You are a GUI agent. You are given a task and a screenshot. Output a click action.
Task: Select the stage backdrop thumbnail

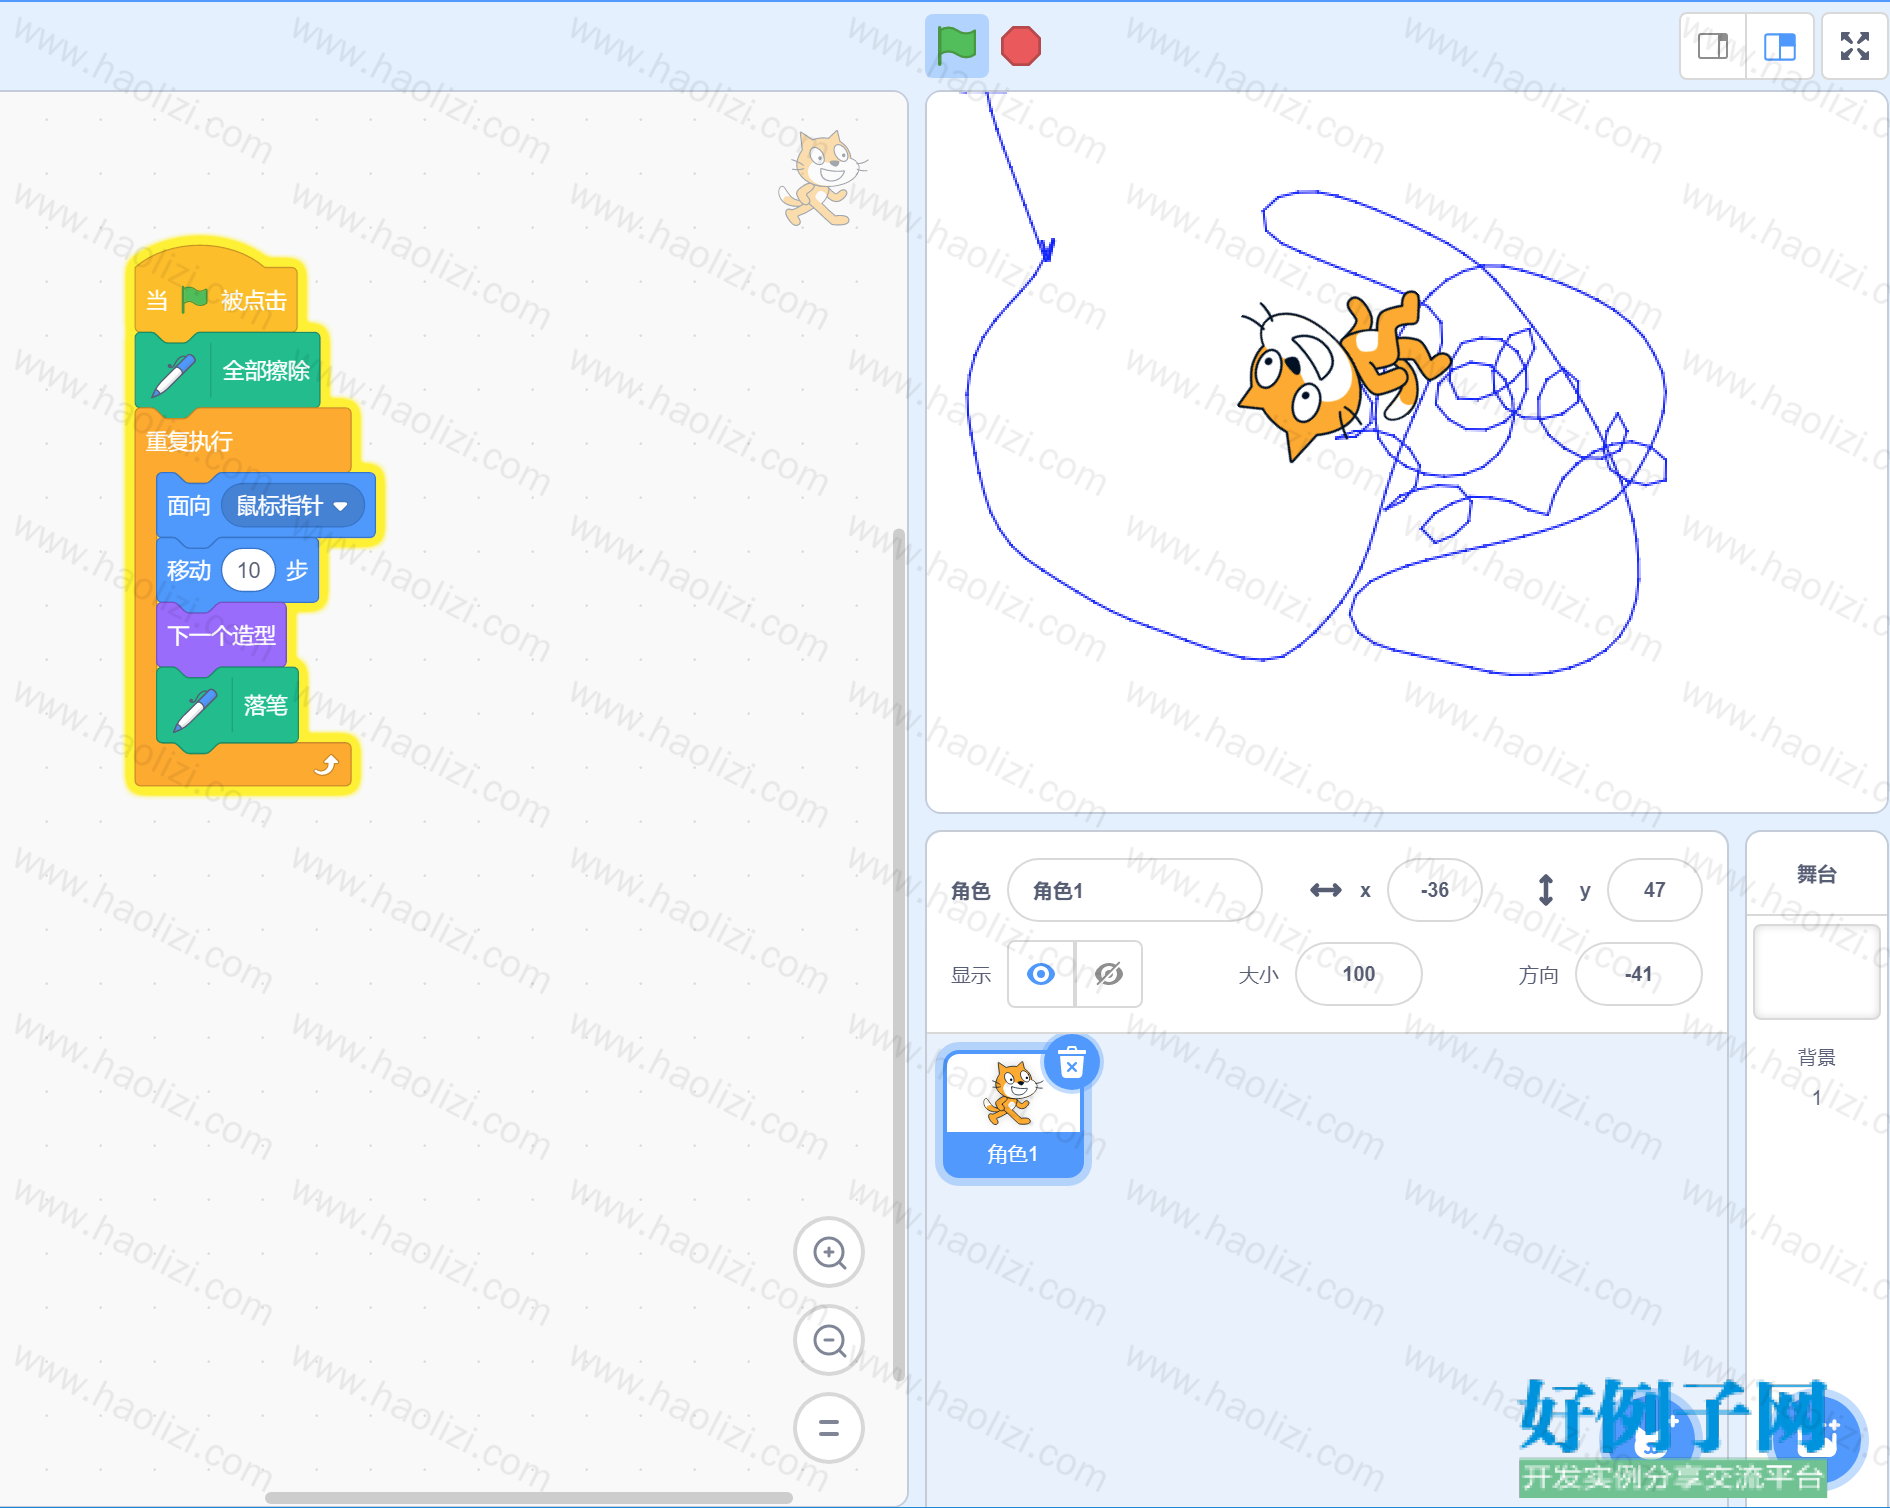click(1817, 972)
